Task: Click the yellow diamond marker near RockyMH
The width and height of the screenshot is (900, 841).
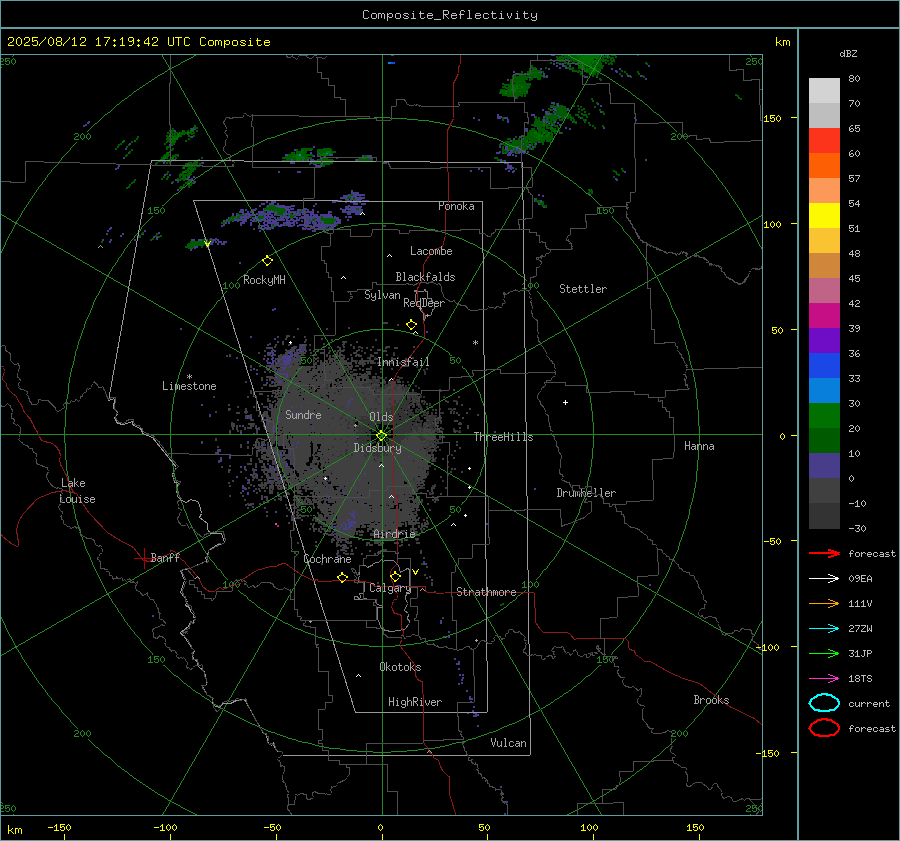Action: (x=267, y=261)
